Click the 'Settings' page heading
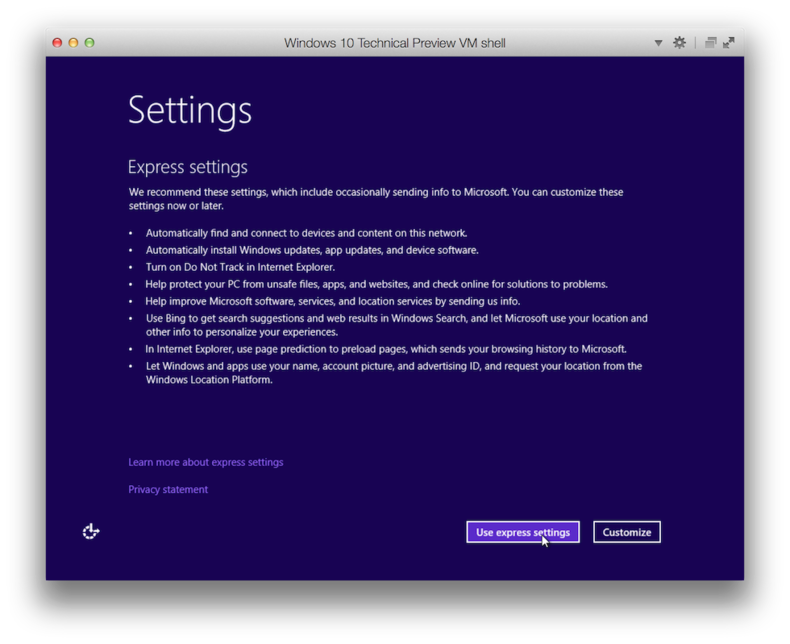790x644 pixels. [189, 111]
